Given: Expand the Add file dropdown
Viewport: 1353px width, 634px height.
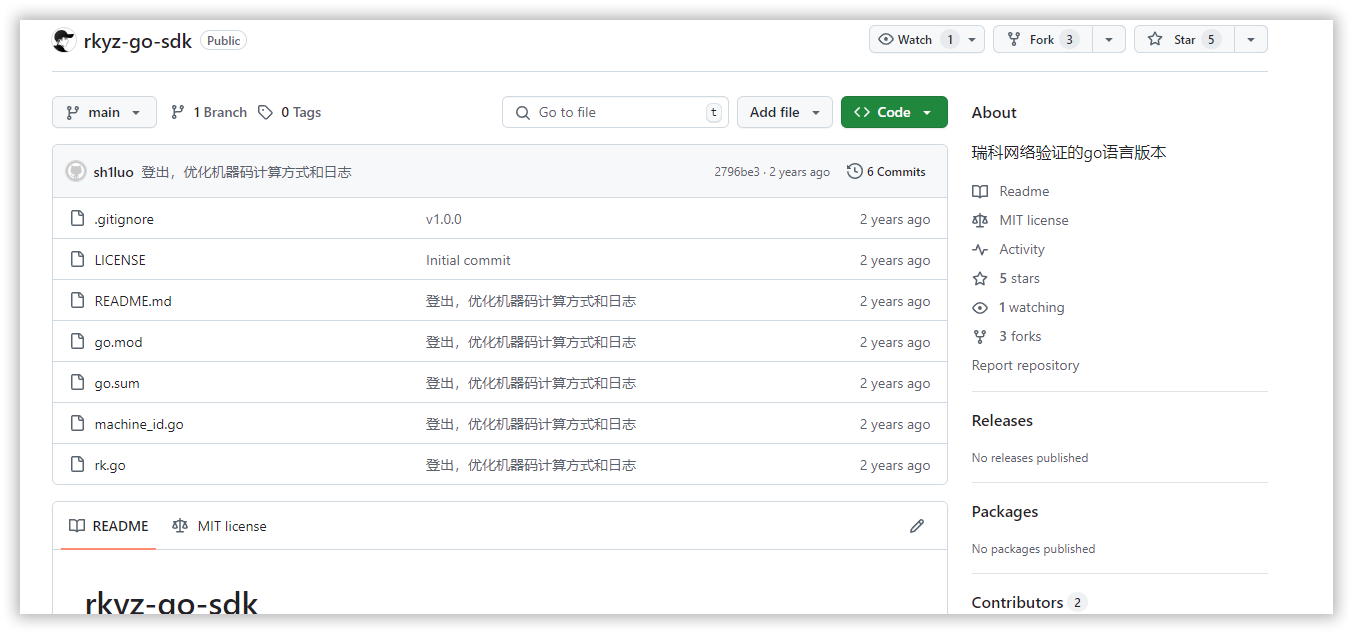Looking at the screenshot, I should 785,112.
